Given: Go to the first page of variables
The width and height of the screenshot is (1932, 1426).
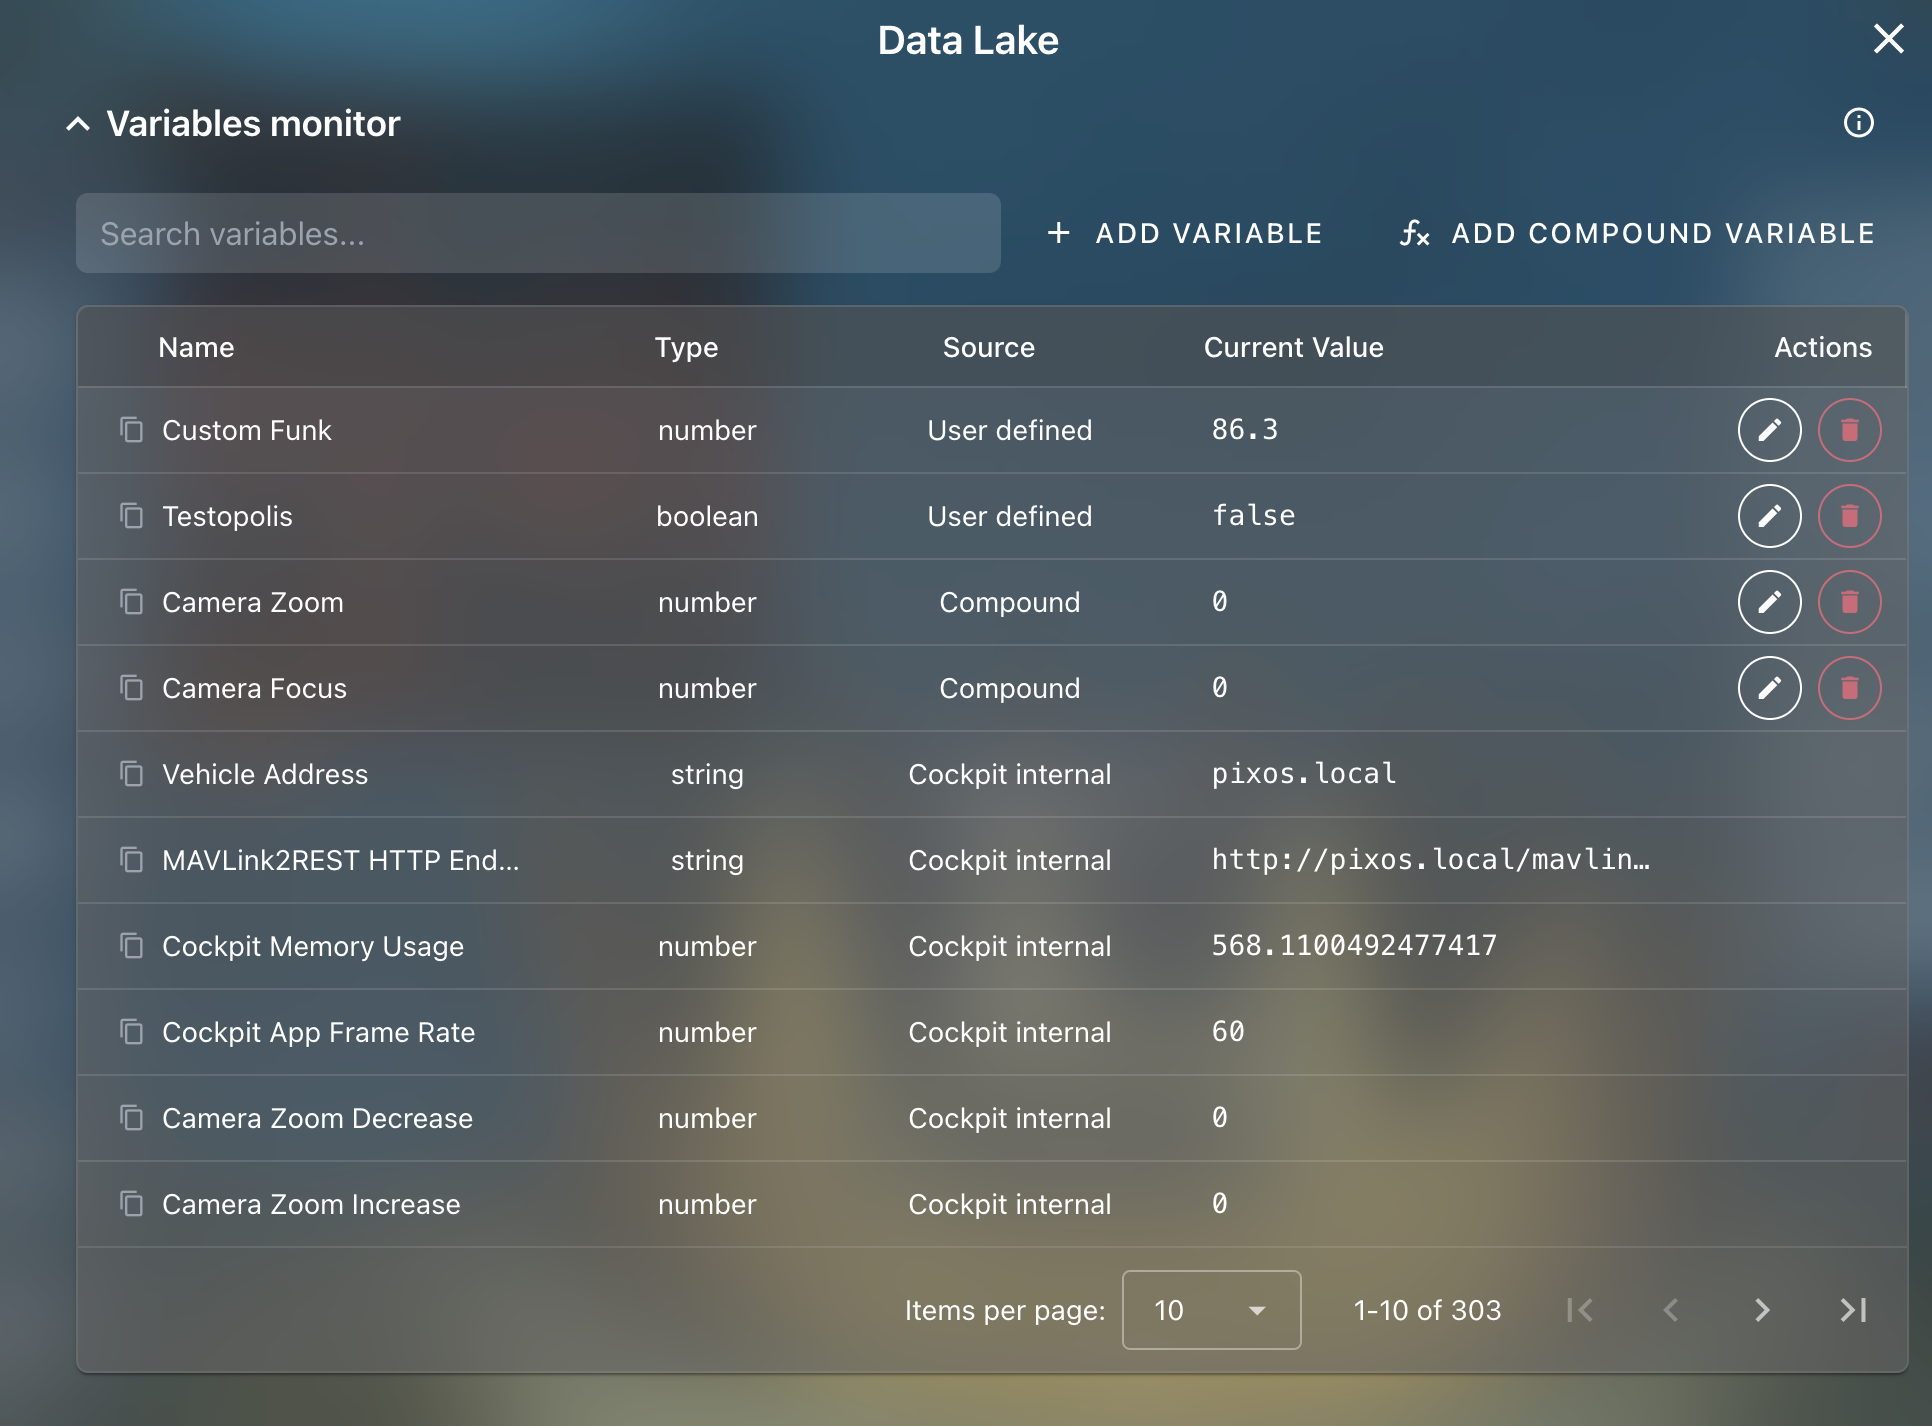Looking at the screenshot, I should point(1580,1310).
